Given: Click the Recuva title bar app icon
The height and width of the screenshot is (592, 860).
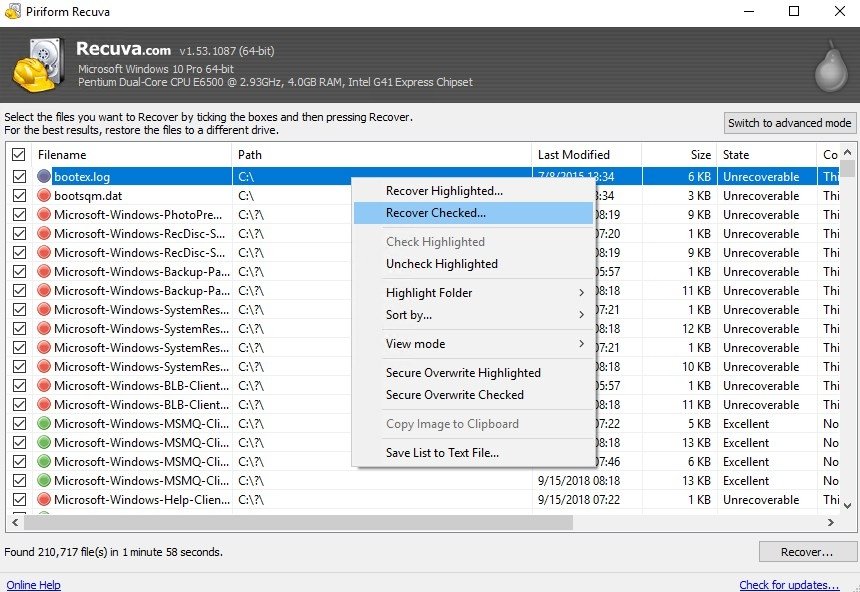Looking at the screenshot, I should click(x=13, y=11).
